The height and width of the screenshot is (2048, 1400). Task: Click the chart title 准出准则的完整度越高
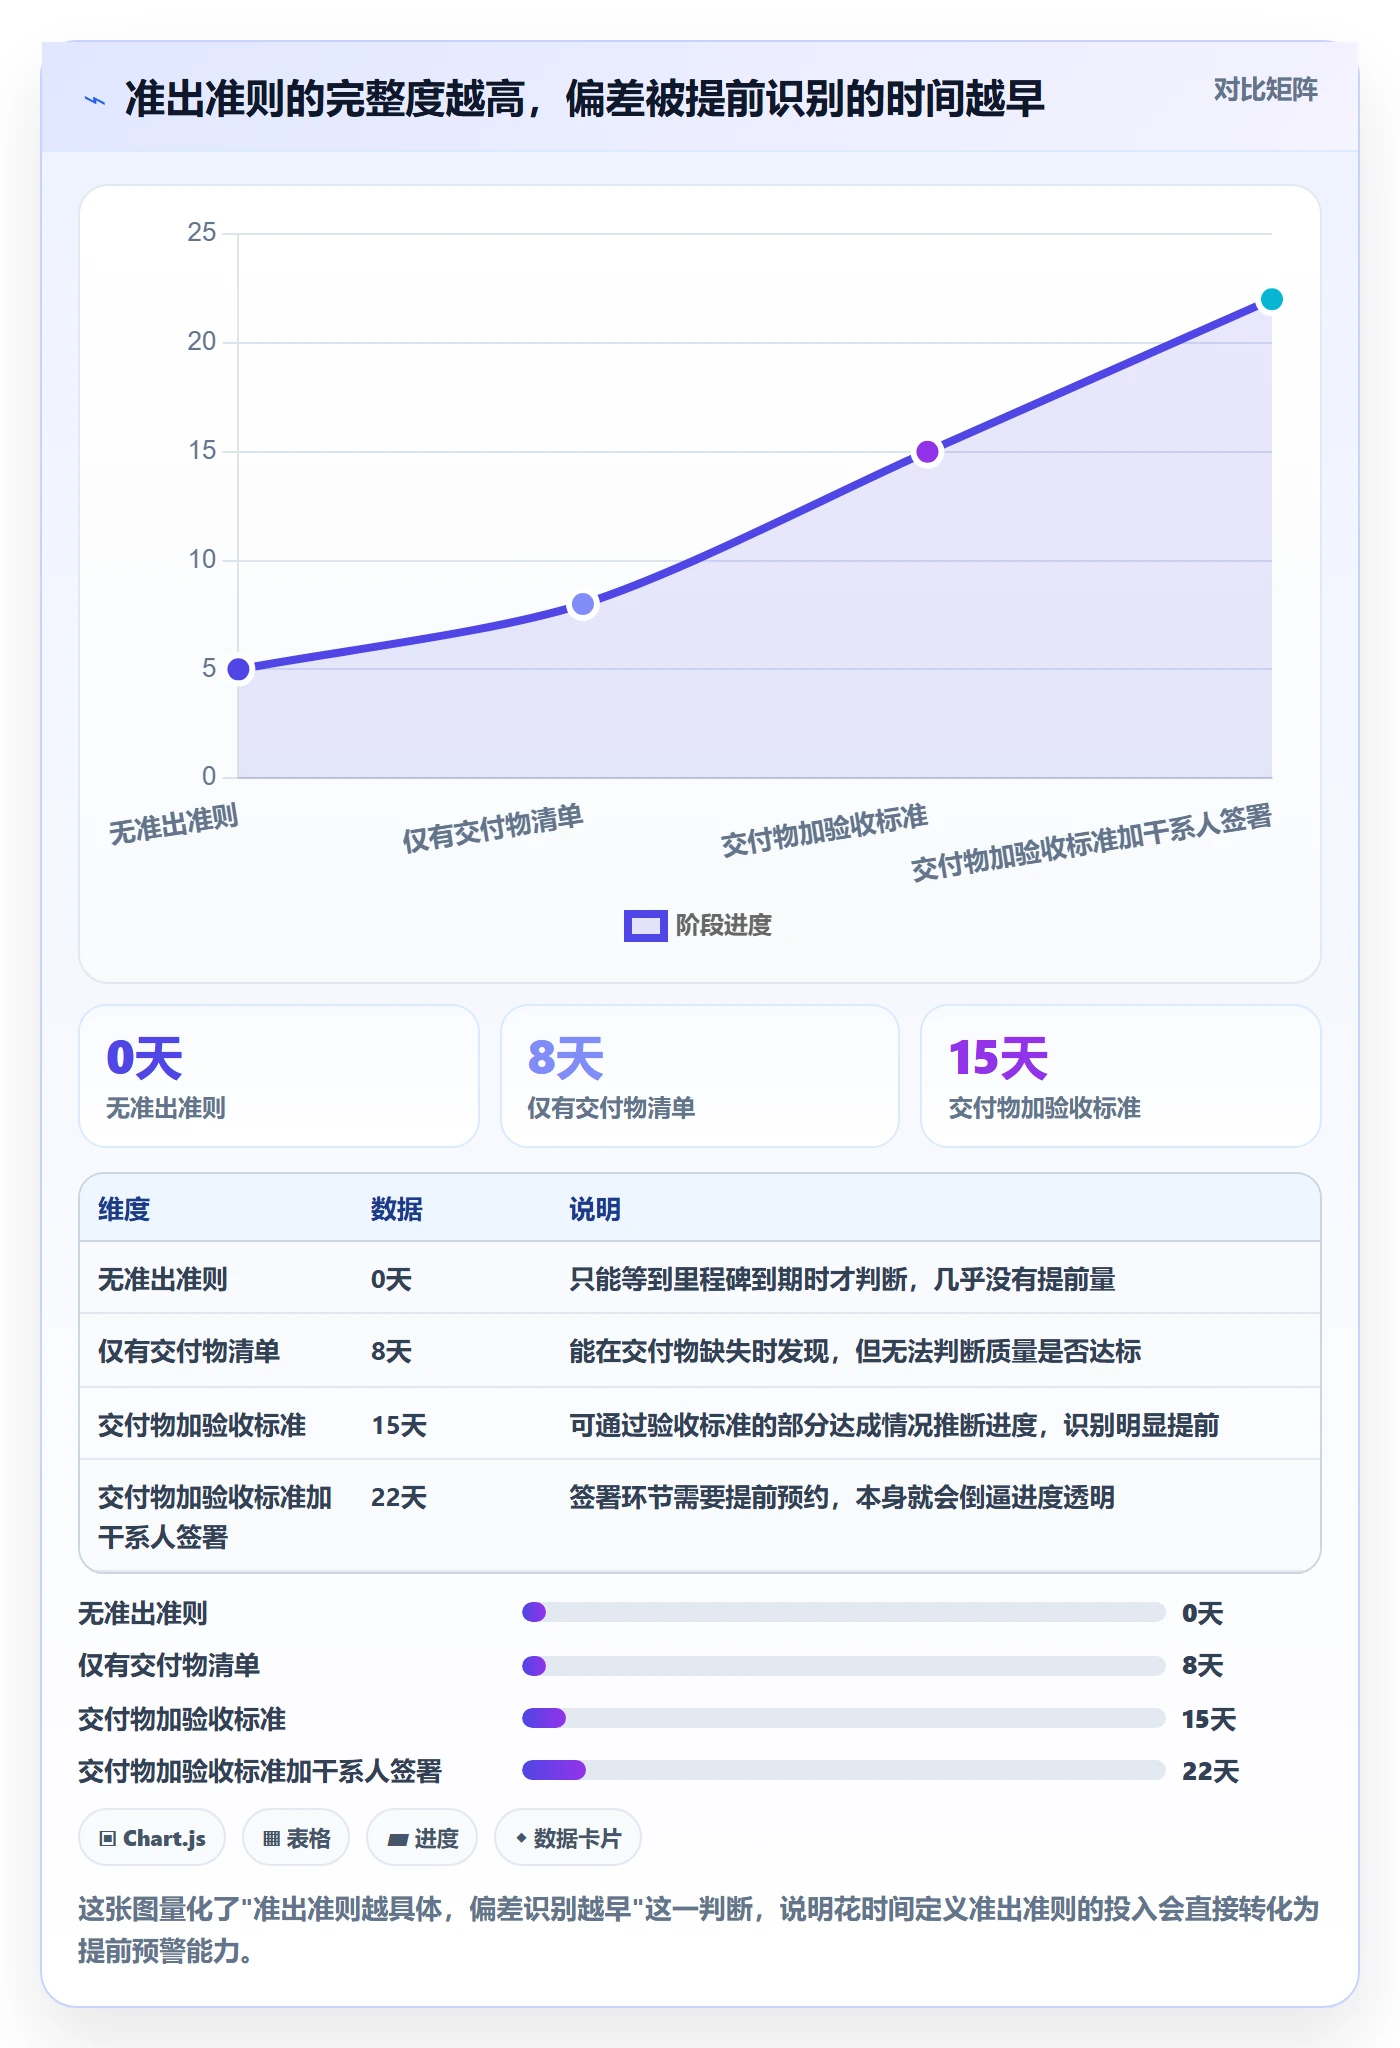585,99
